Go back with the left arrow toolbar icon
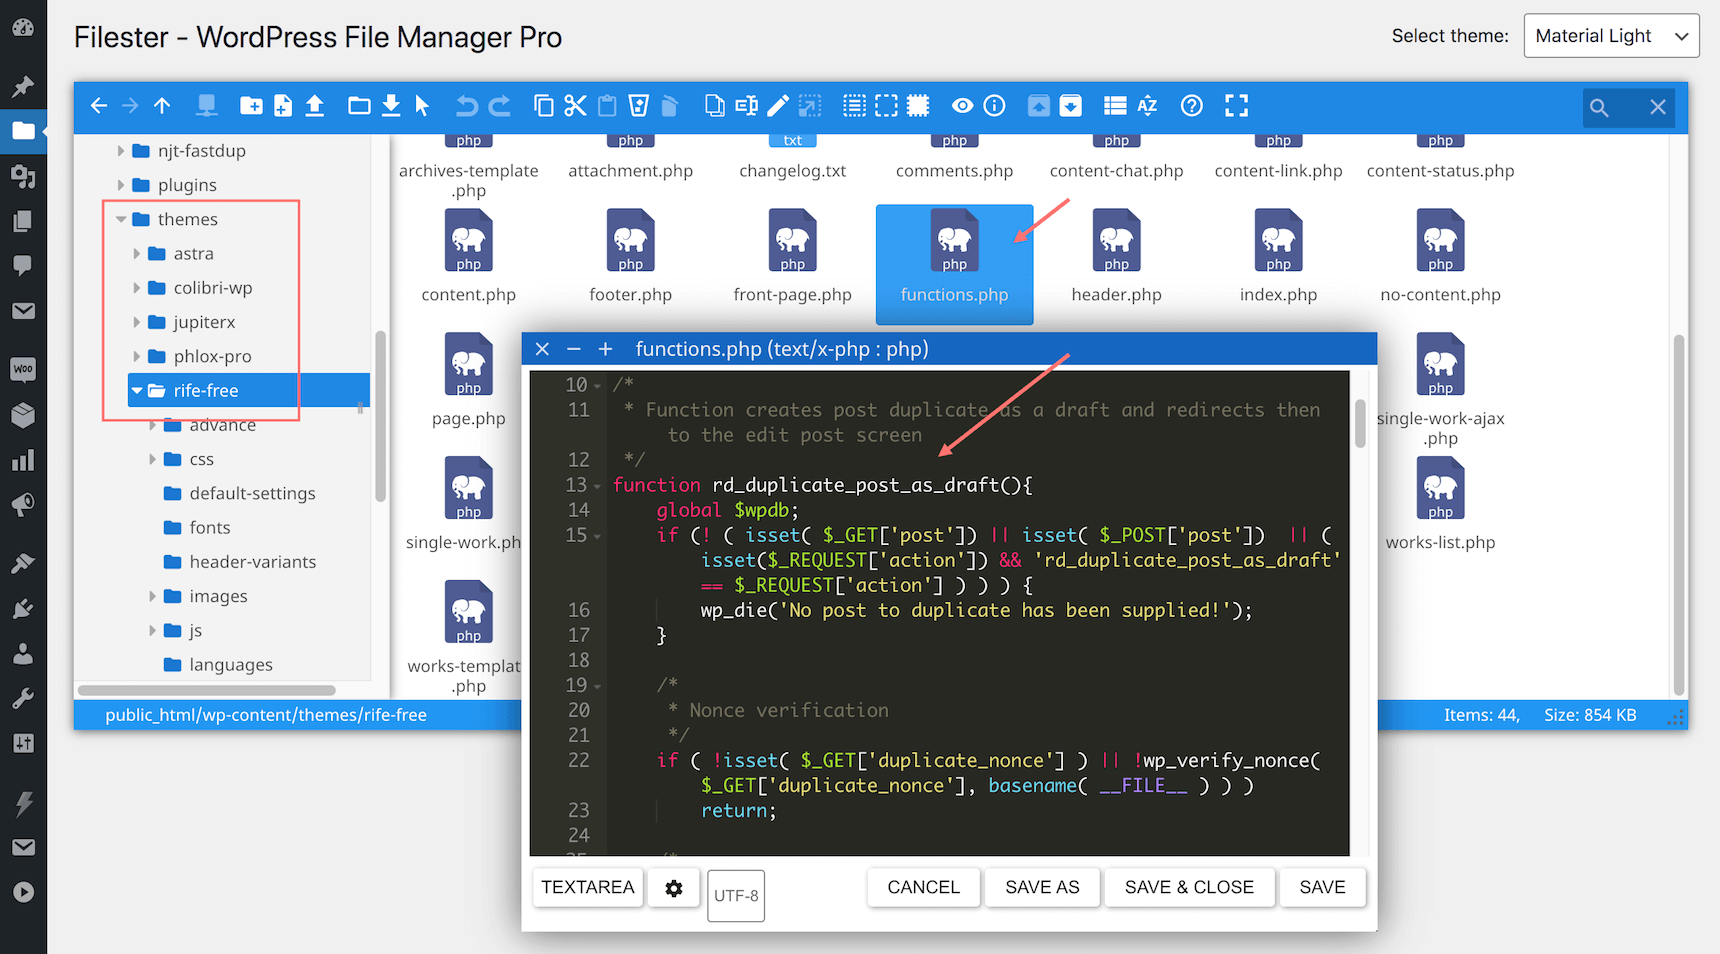Screen dimensions: 1720x954 (x=98, y=106)
